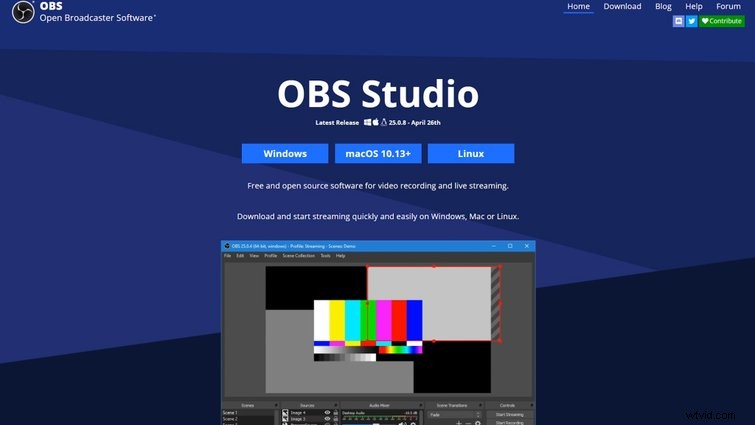Screen dimensions: 755x425
Task: Click the Image 4 source thumbnail icon
Action: coord(285,412)
